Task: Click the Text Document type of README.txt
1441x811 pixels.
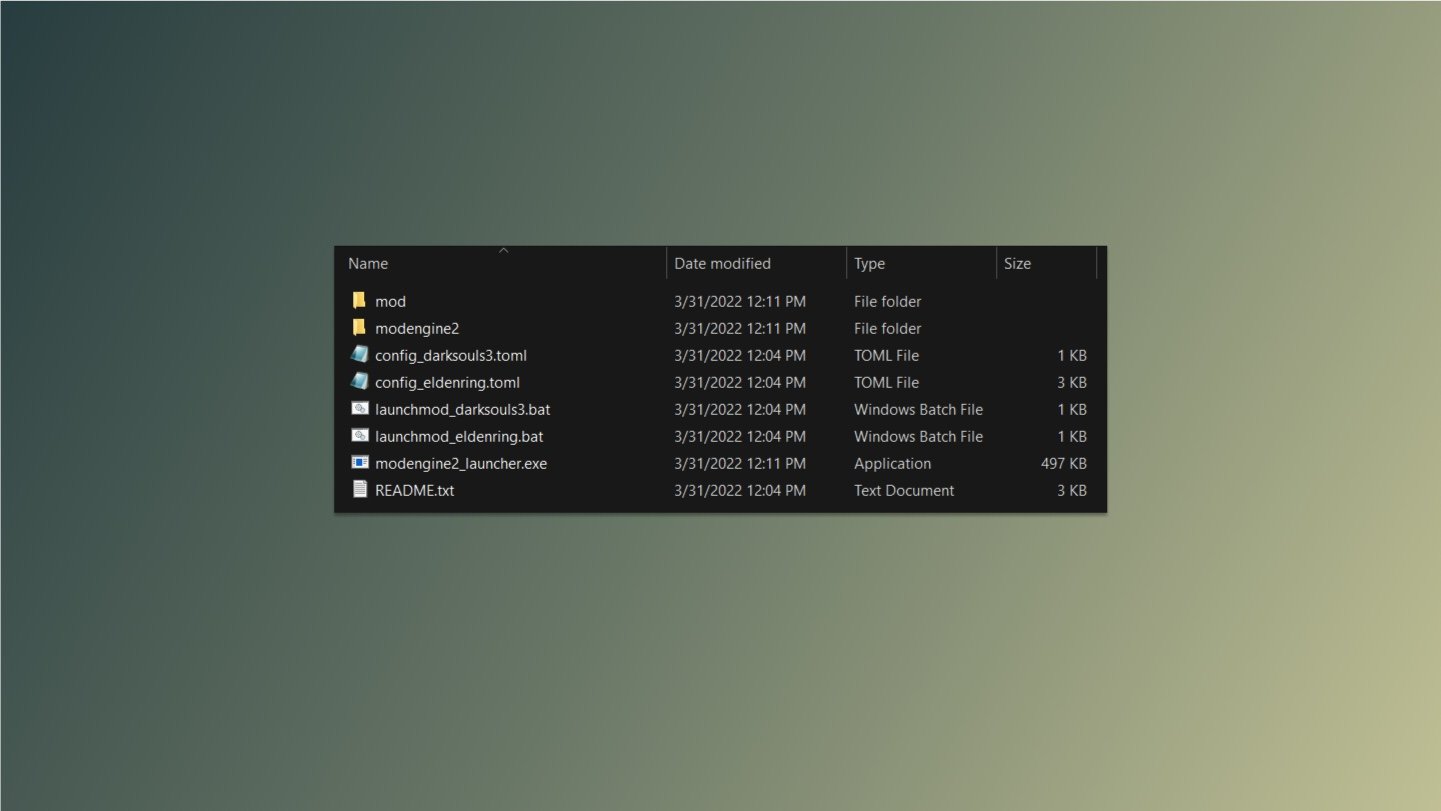Action: coord(904,490)
